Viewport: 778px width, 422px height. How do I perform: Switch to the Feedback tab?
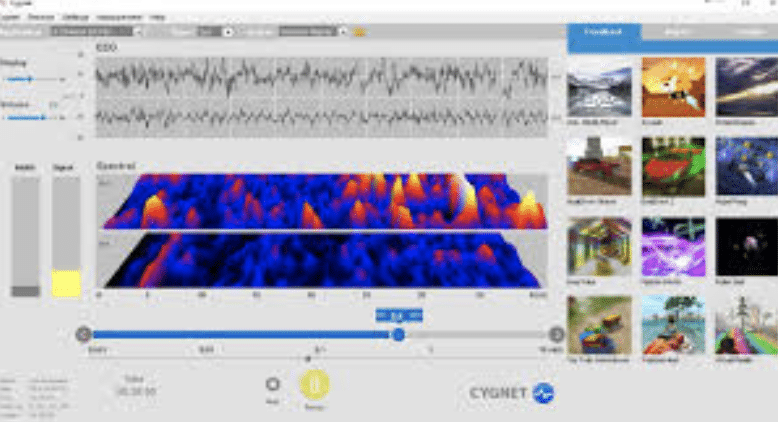604,33
